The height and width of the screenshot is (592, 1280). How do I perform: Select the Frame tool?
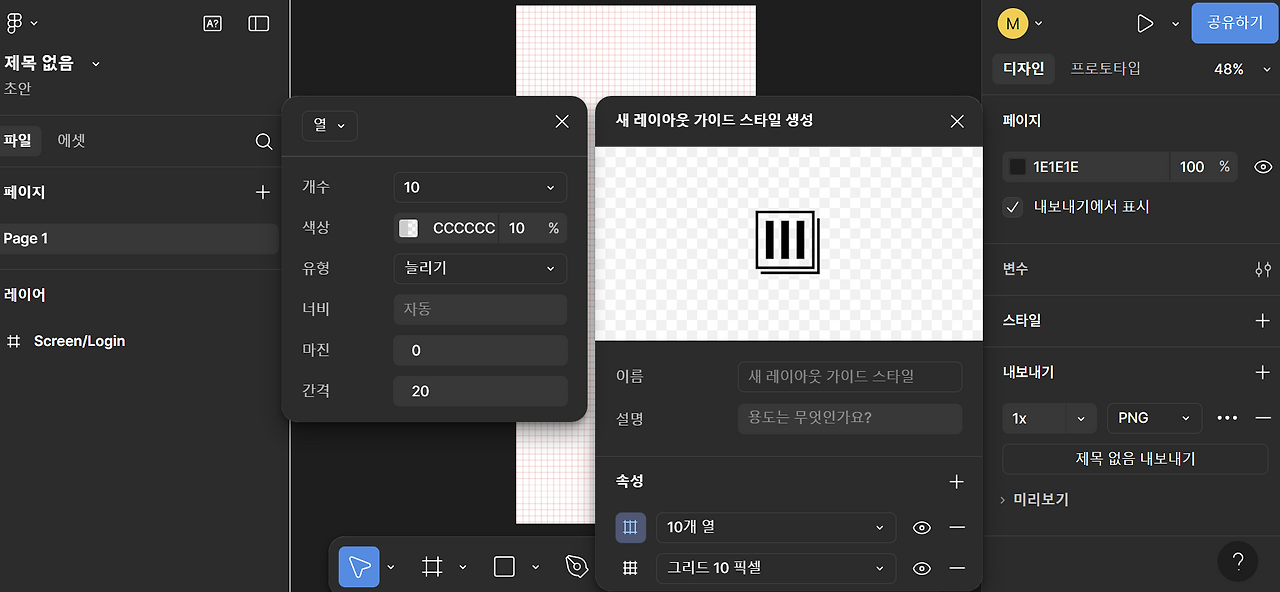tap(432, 566)
